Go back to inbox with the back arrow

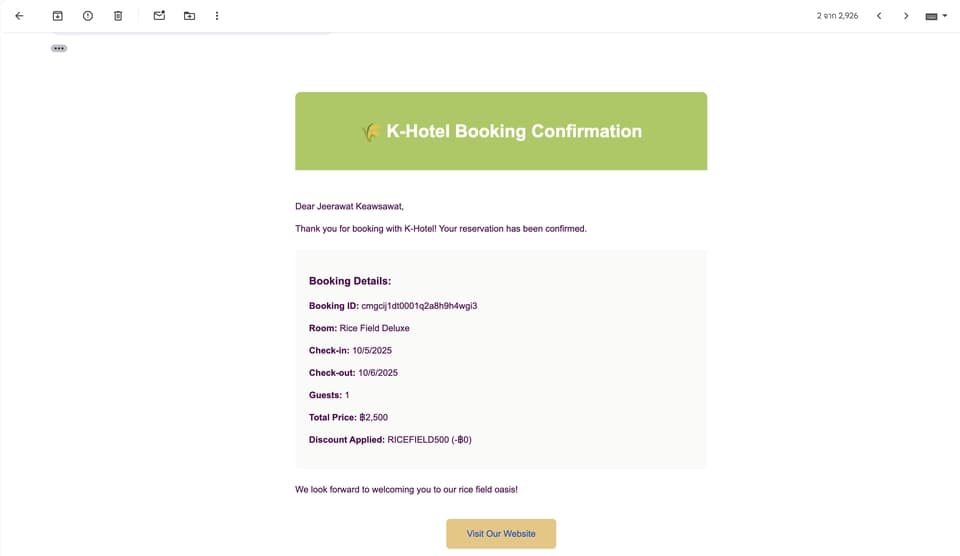tap(19, 16)
